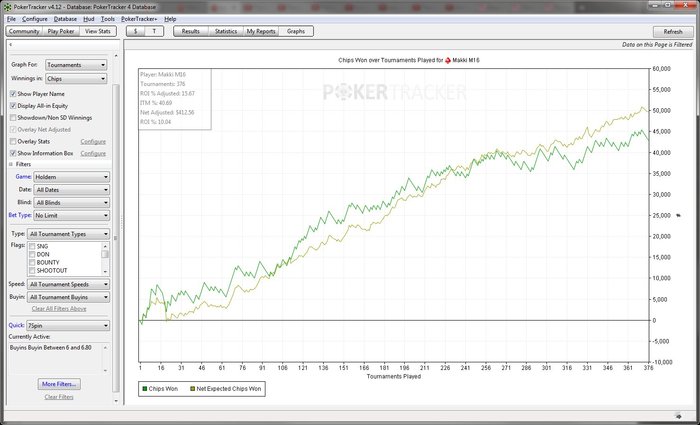
Task: Open the All Tournament Buyins dropdown
Action: coord(68,297)
